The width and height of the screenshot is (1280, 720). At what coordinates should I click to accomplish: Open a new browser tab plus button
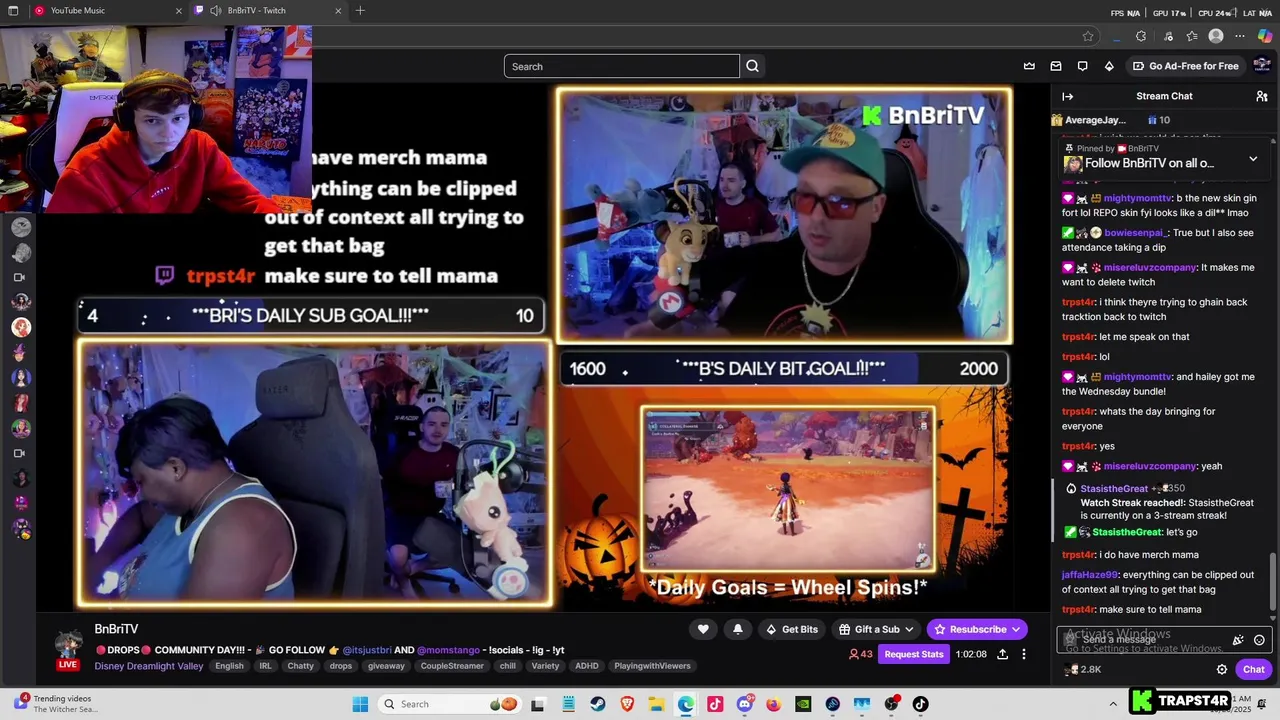360,11
